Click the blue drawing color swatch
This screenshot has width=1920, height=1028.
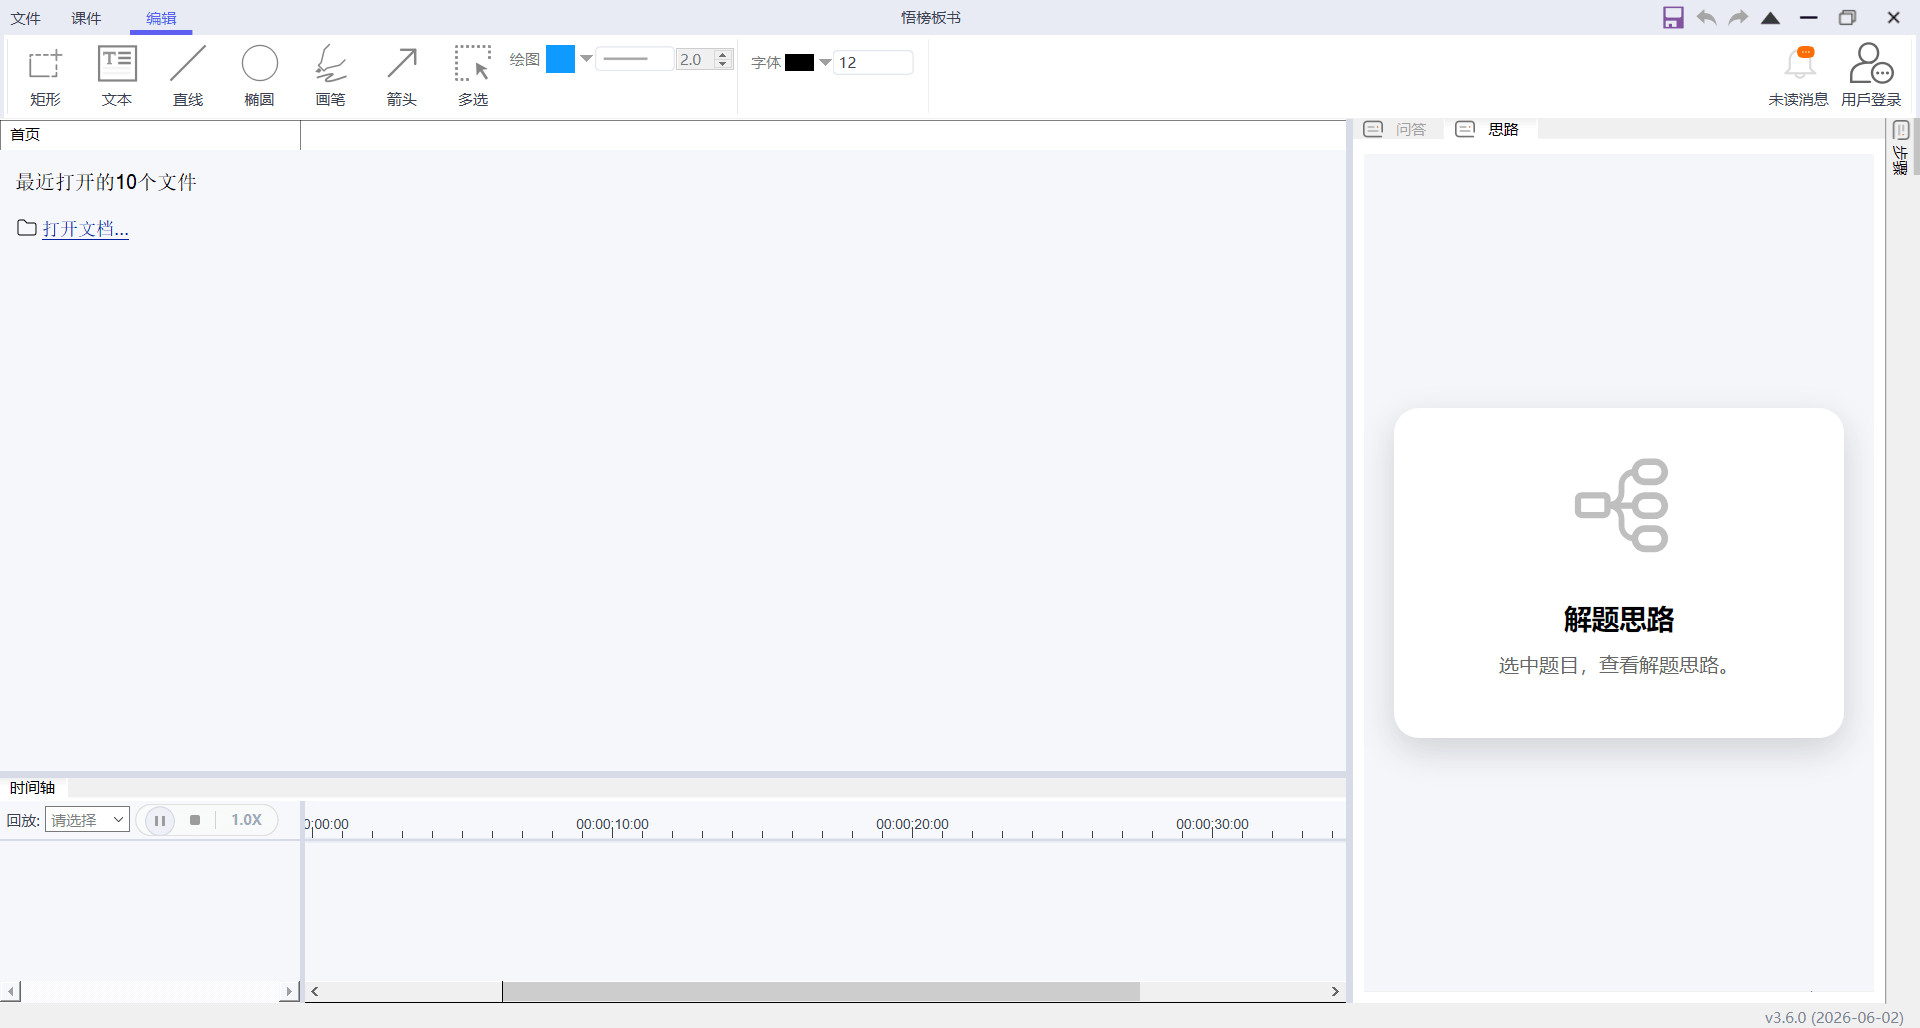coord(560,59)
